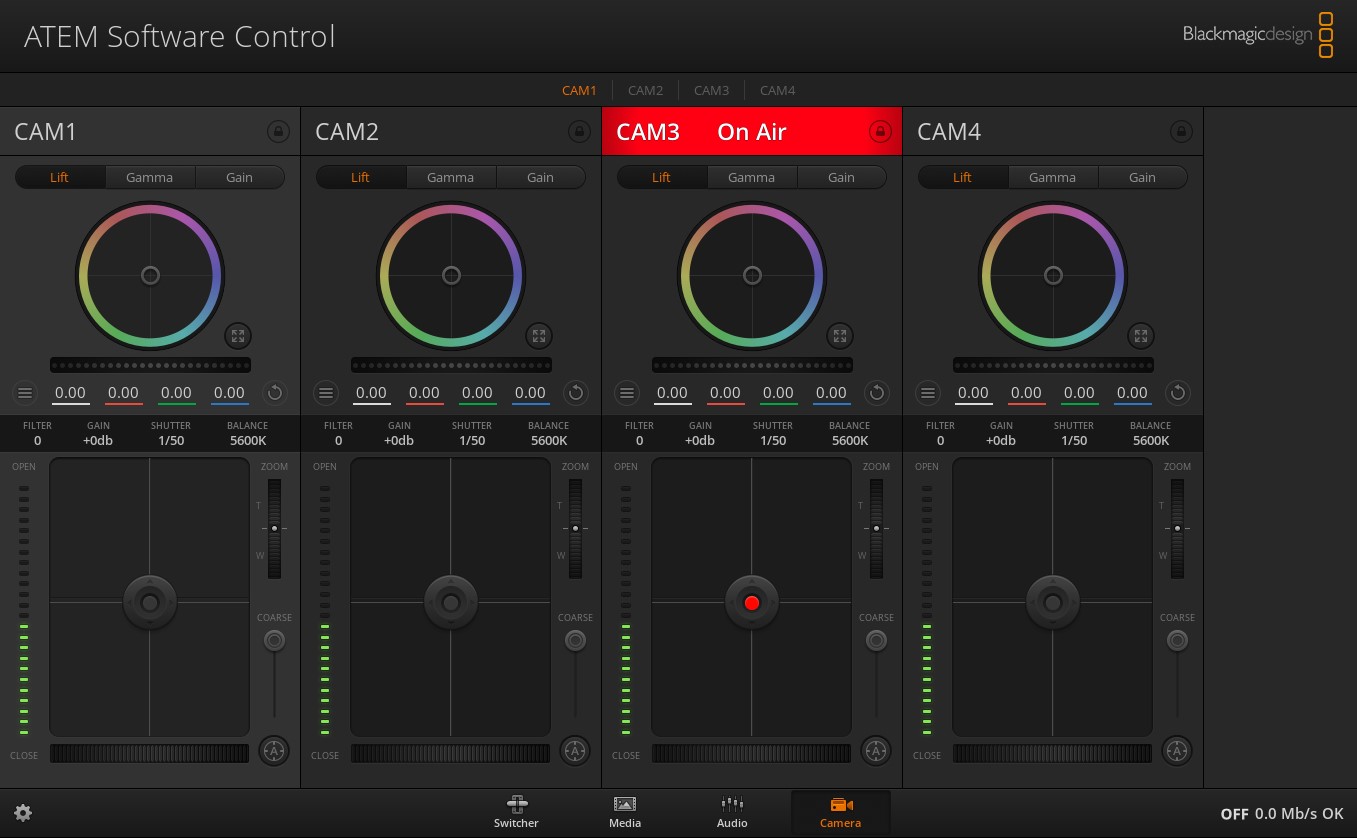
Task: Reset CAM3 color correction values
Action: click(877, 393)
